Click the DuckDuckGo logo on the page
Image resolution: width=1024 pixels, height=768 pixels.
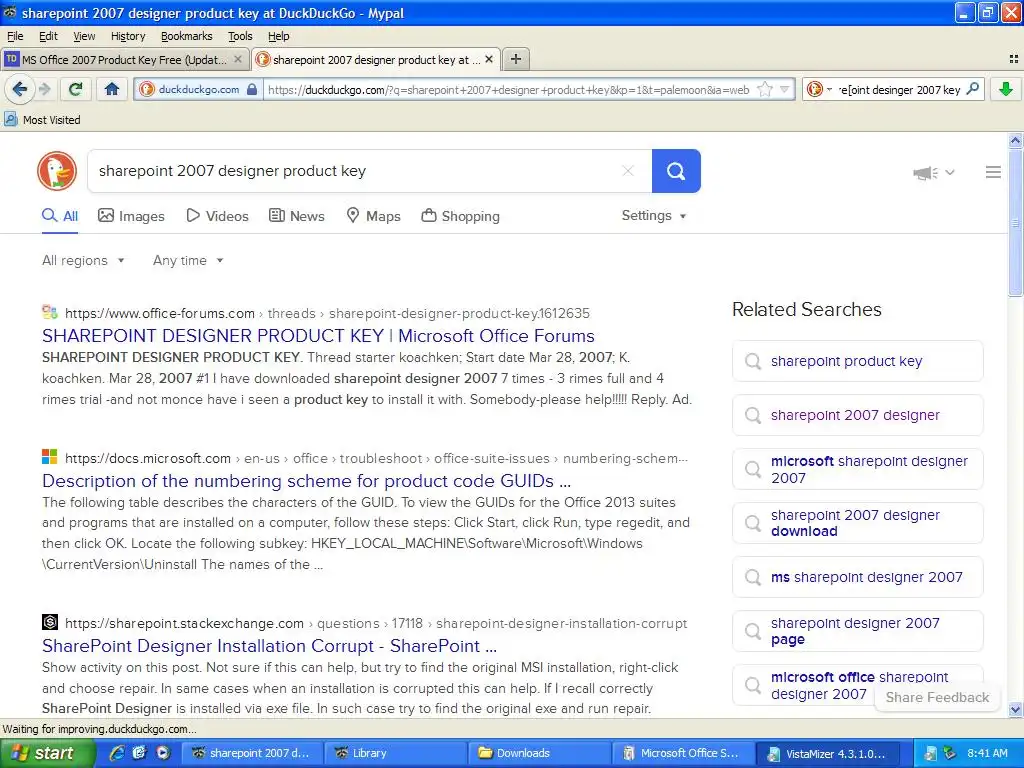pyautogui.click(x=57, y=171)
